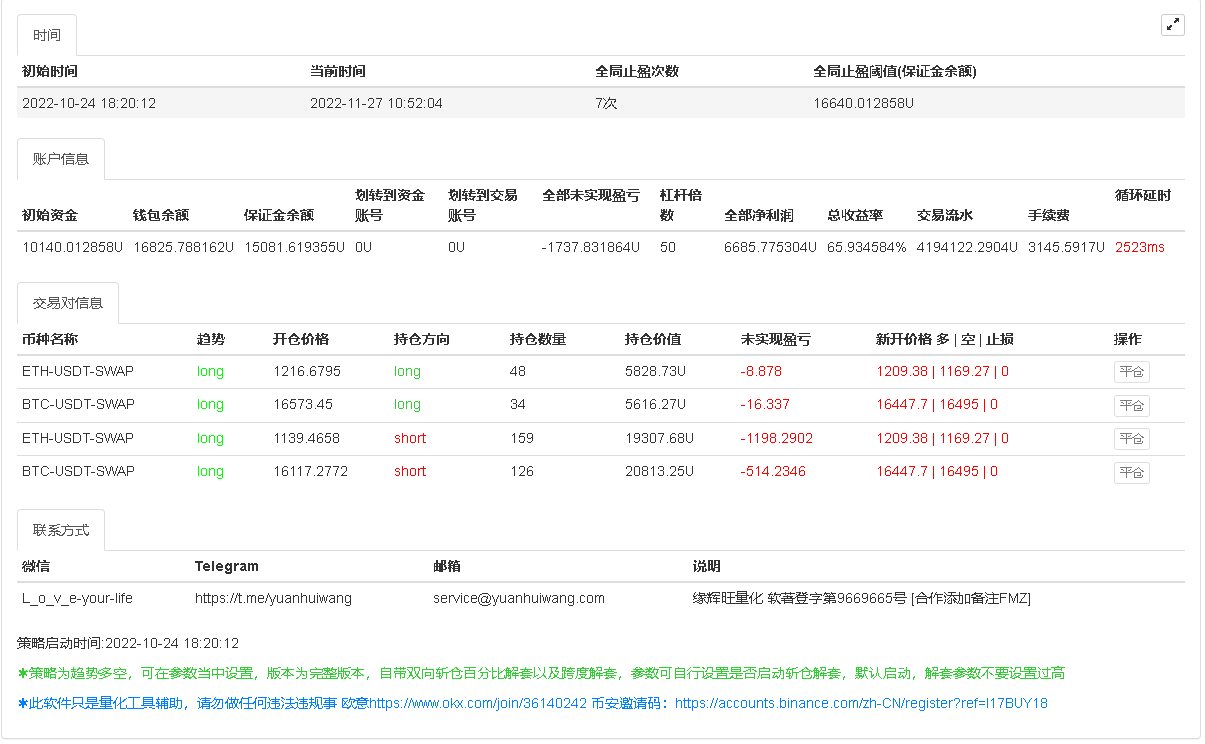Select the 循环延时 value 2523ms
Screen dimensions: 1205x744
click(1139, 247)
